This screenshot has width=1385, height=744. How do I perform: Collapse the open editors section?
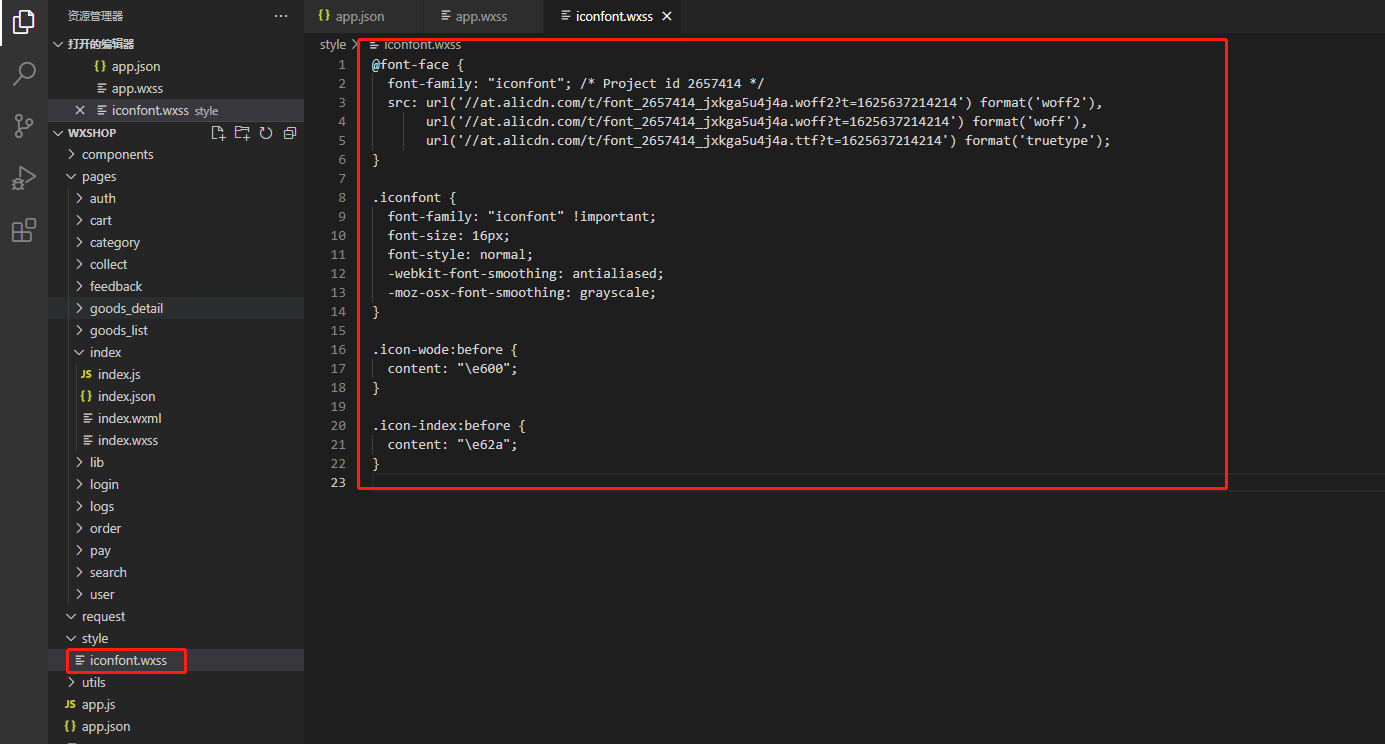(100, 44)
